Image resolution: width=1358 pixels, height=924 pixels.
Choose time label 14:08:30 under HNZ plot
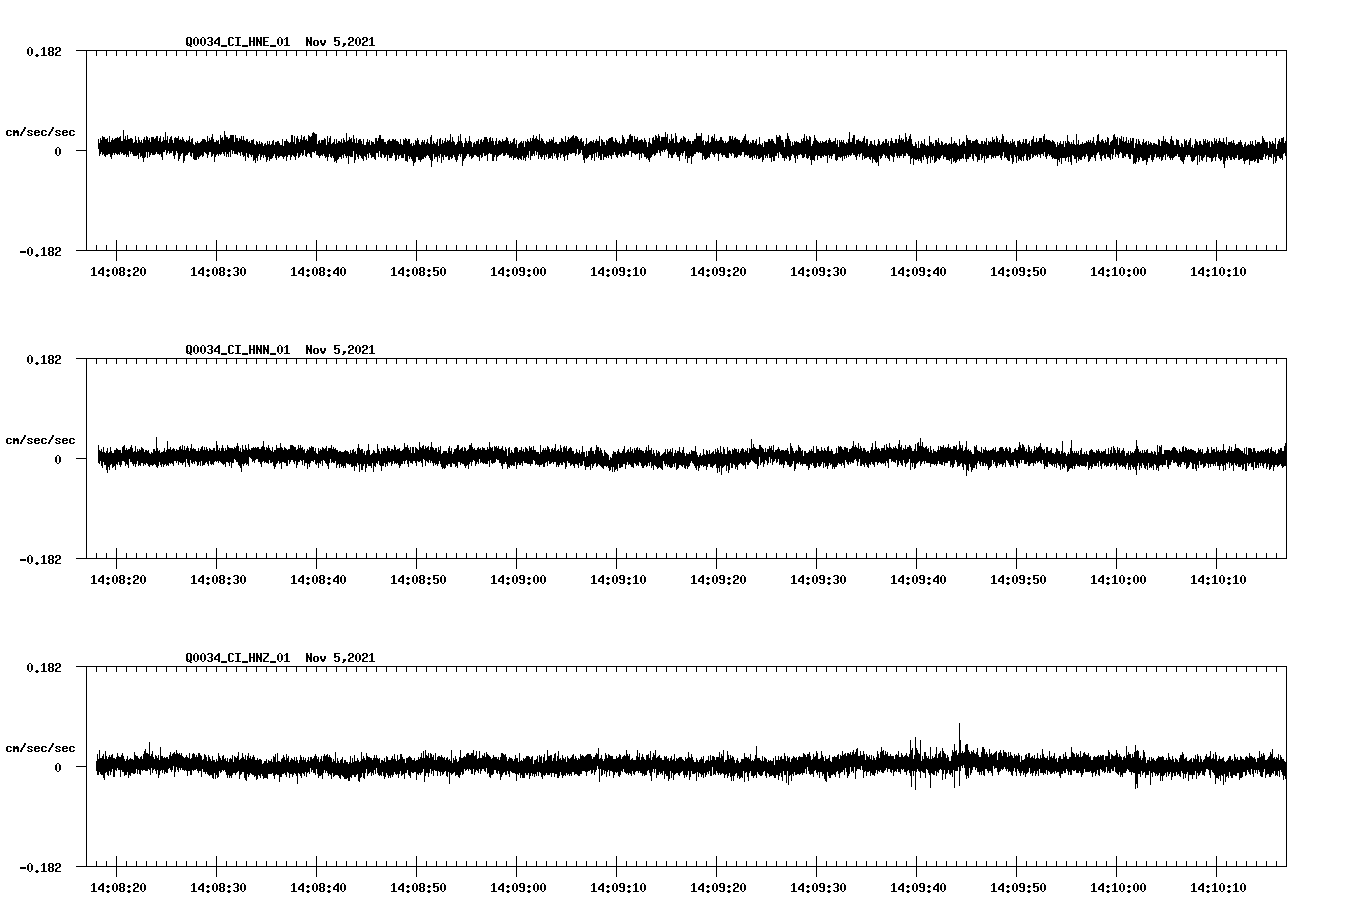tap(218, 887)
